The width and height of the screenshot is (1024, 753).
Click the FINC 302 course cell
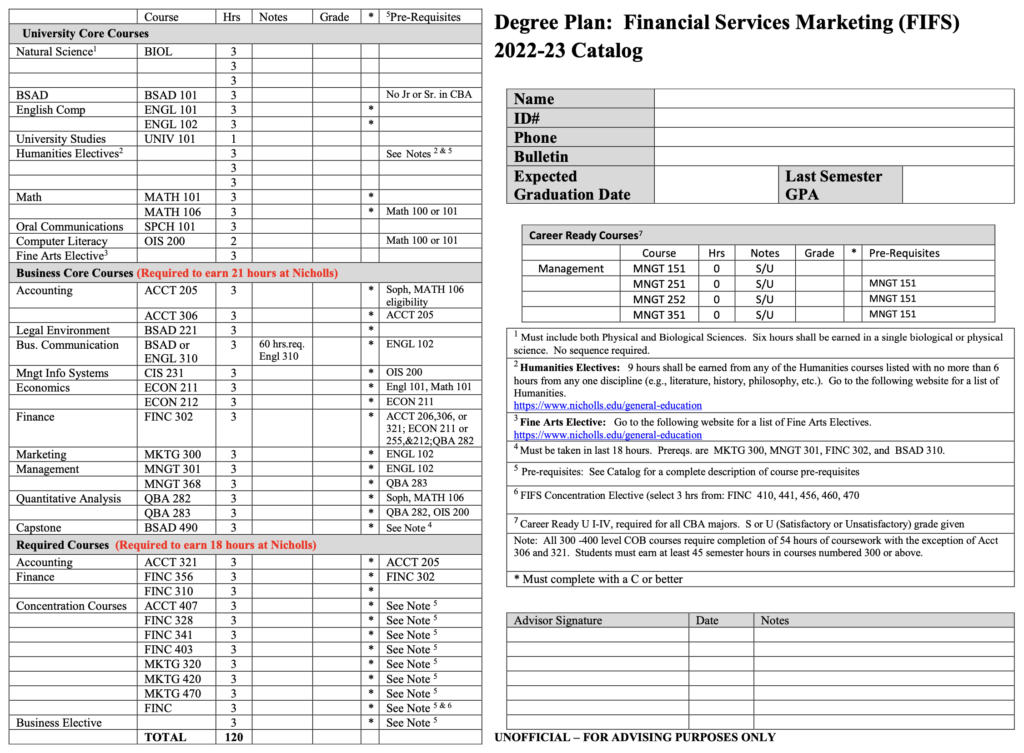tap(176, 428)
